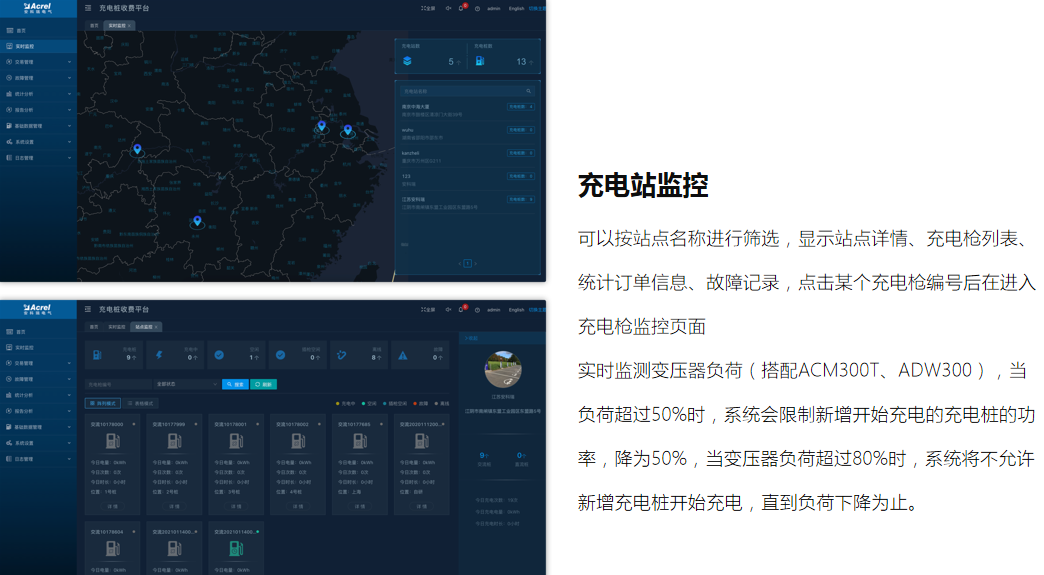Viewport: 1044px width, 575px height.
Task: Select 实时监控 in station view sidebar
Action: (x=38, y=347)
